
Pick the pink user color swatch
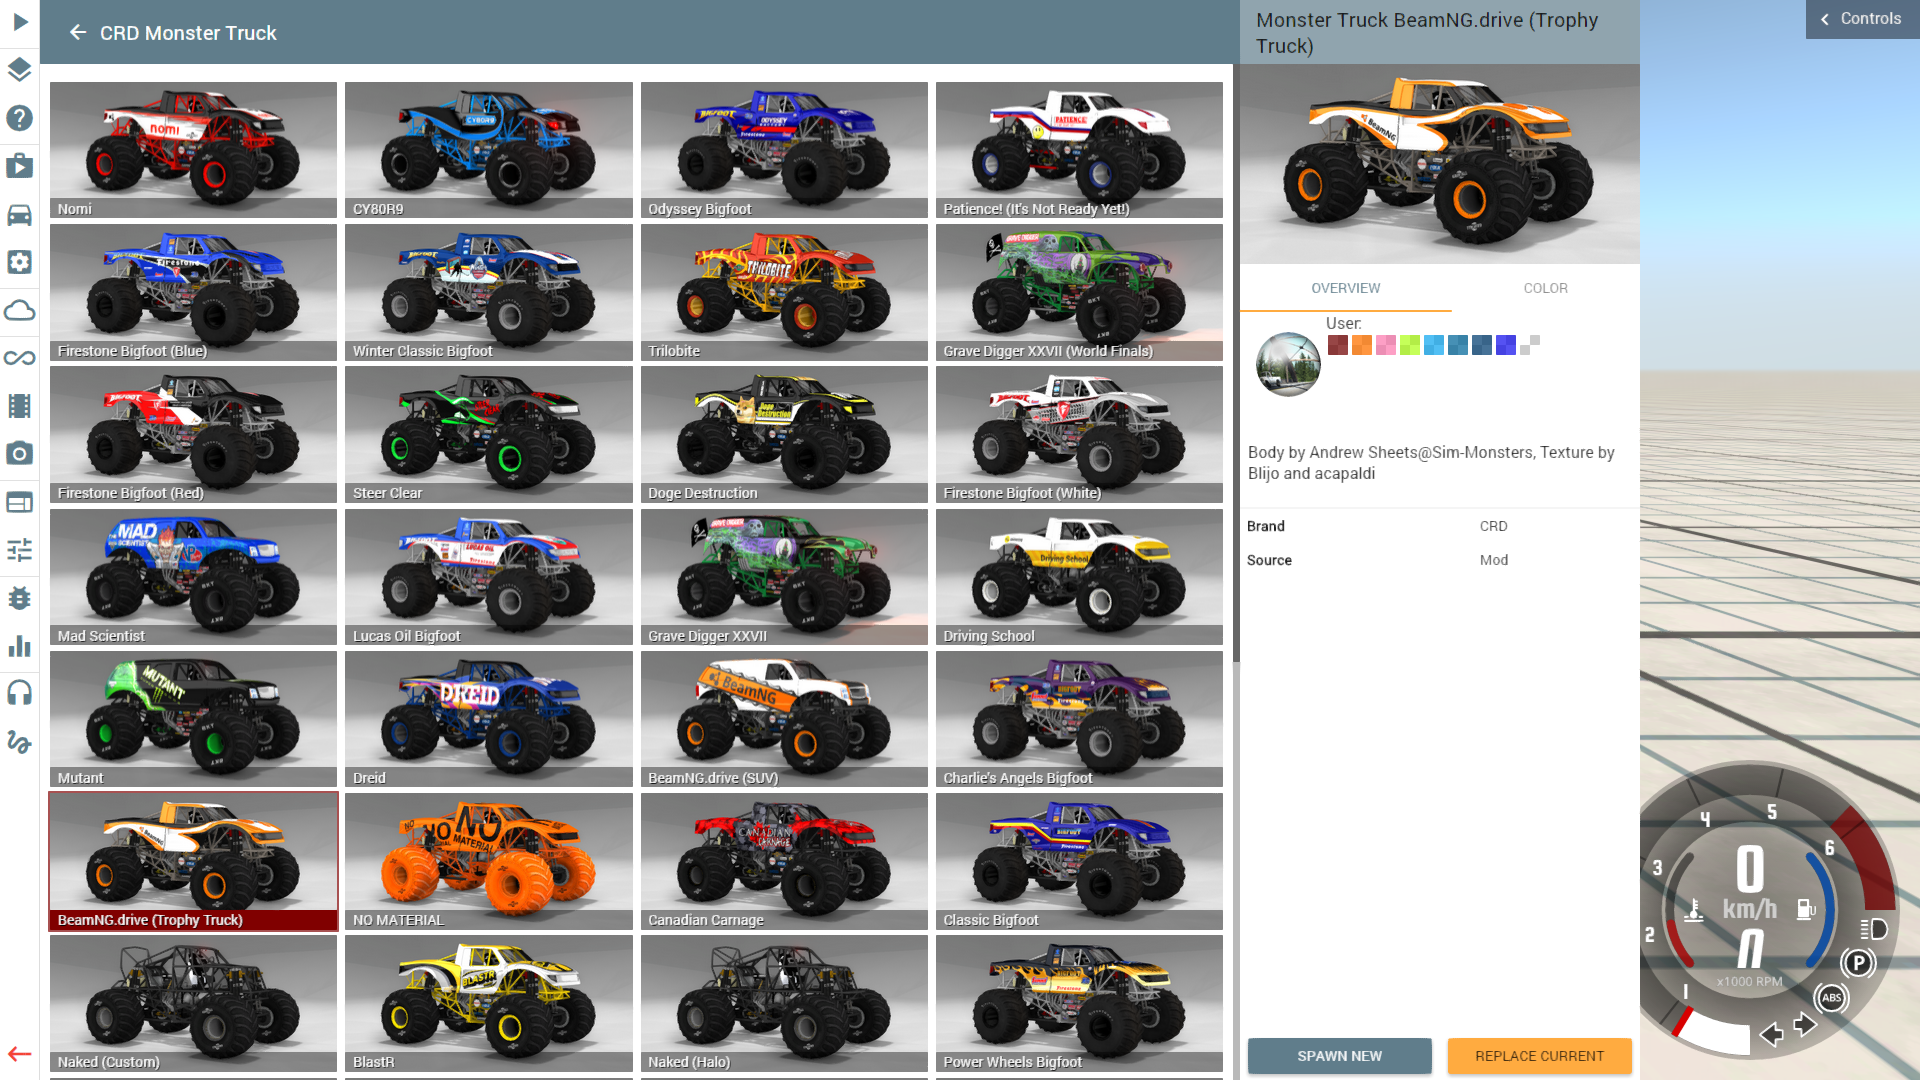click(x=1385, y=345)
